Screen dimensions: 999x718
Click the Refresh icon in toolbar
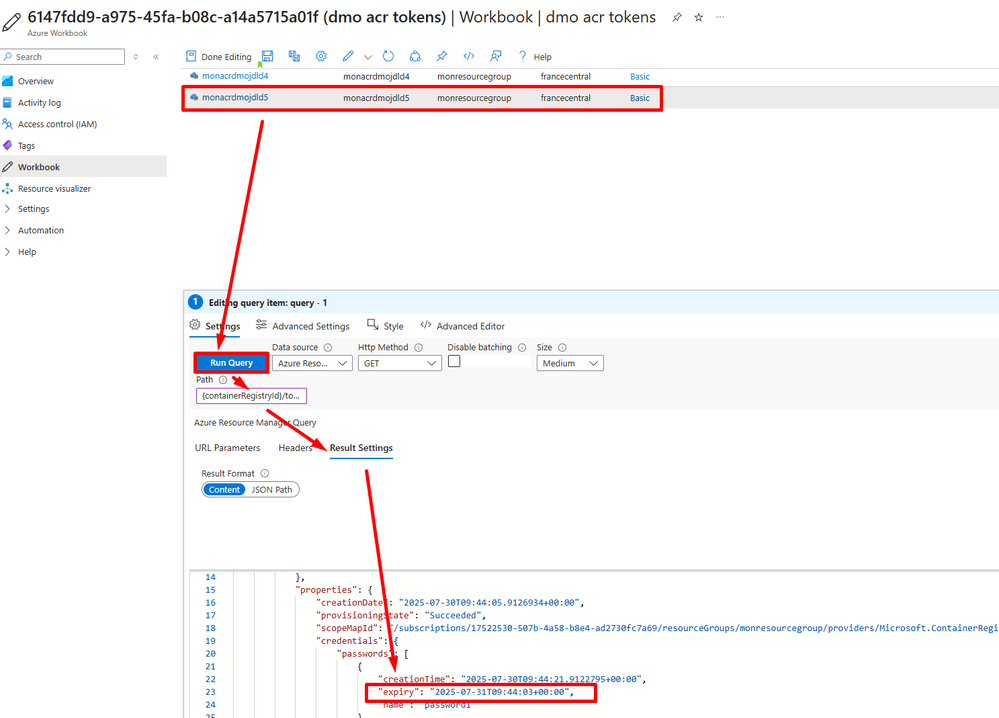click(389, 56)
